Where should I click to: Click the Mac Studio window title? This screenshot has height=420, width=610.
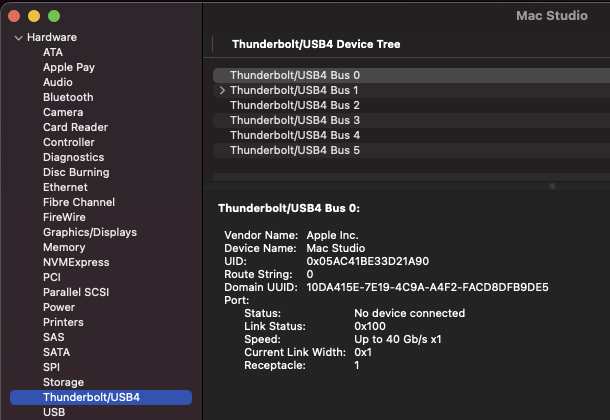[x=552, y=16]
